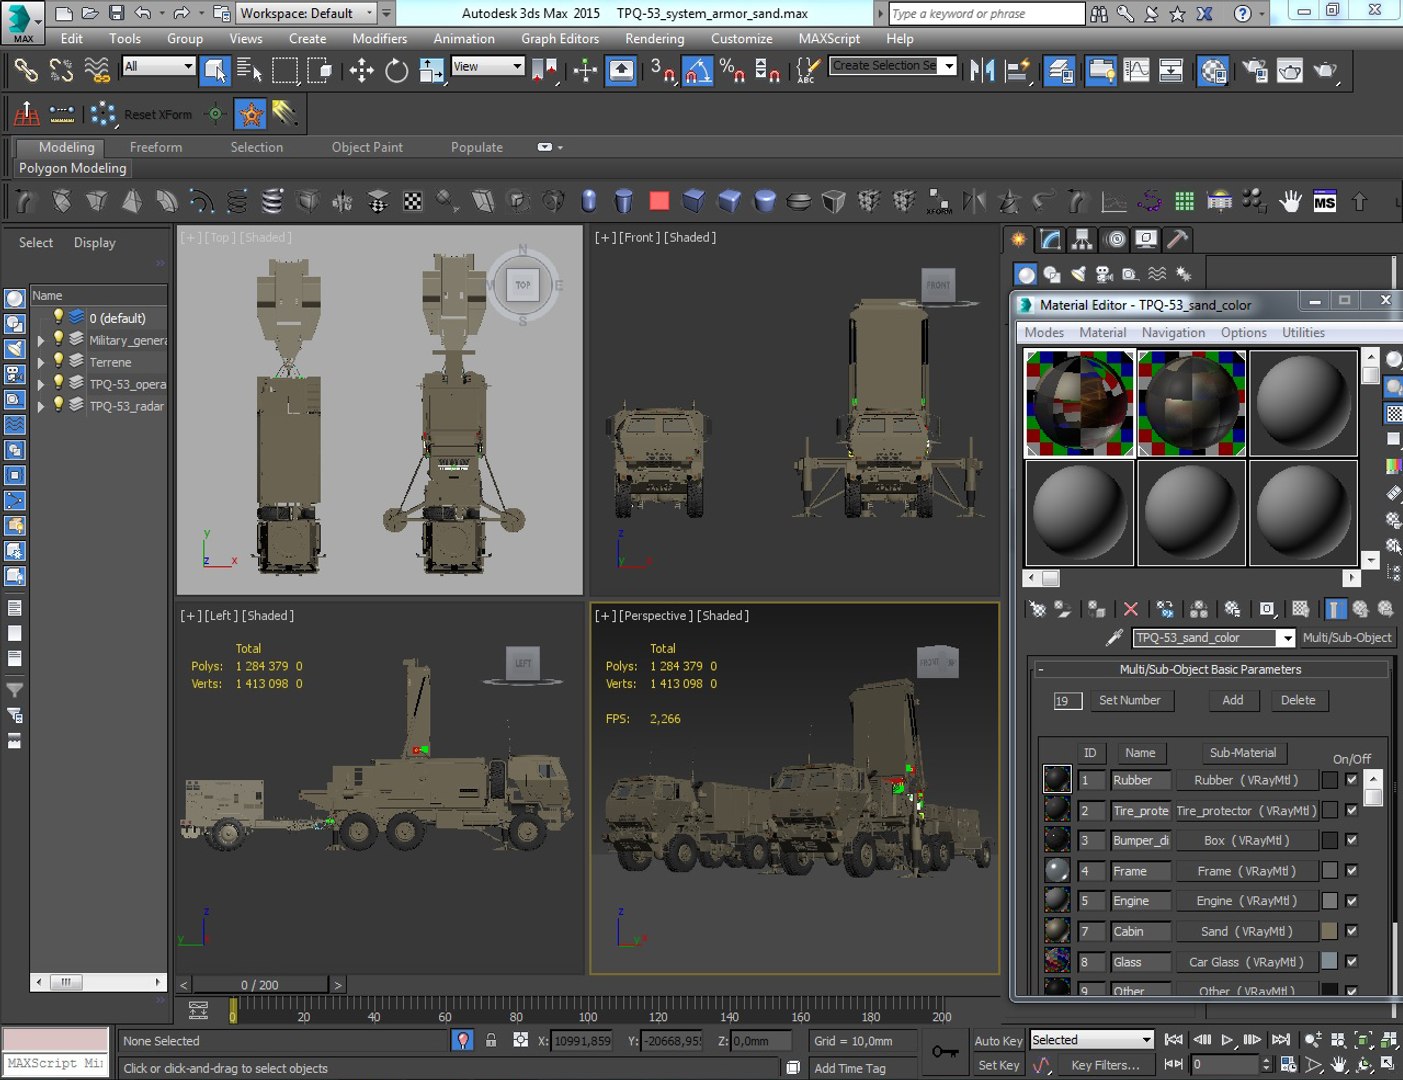Viewport: 1403px width, 1080px height.
Task: Expand the TPQ-53_opera layer
Action: click(x=41, y=384)
